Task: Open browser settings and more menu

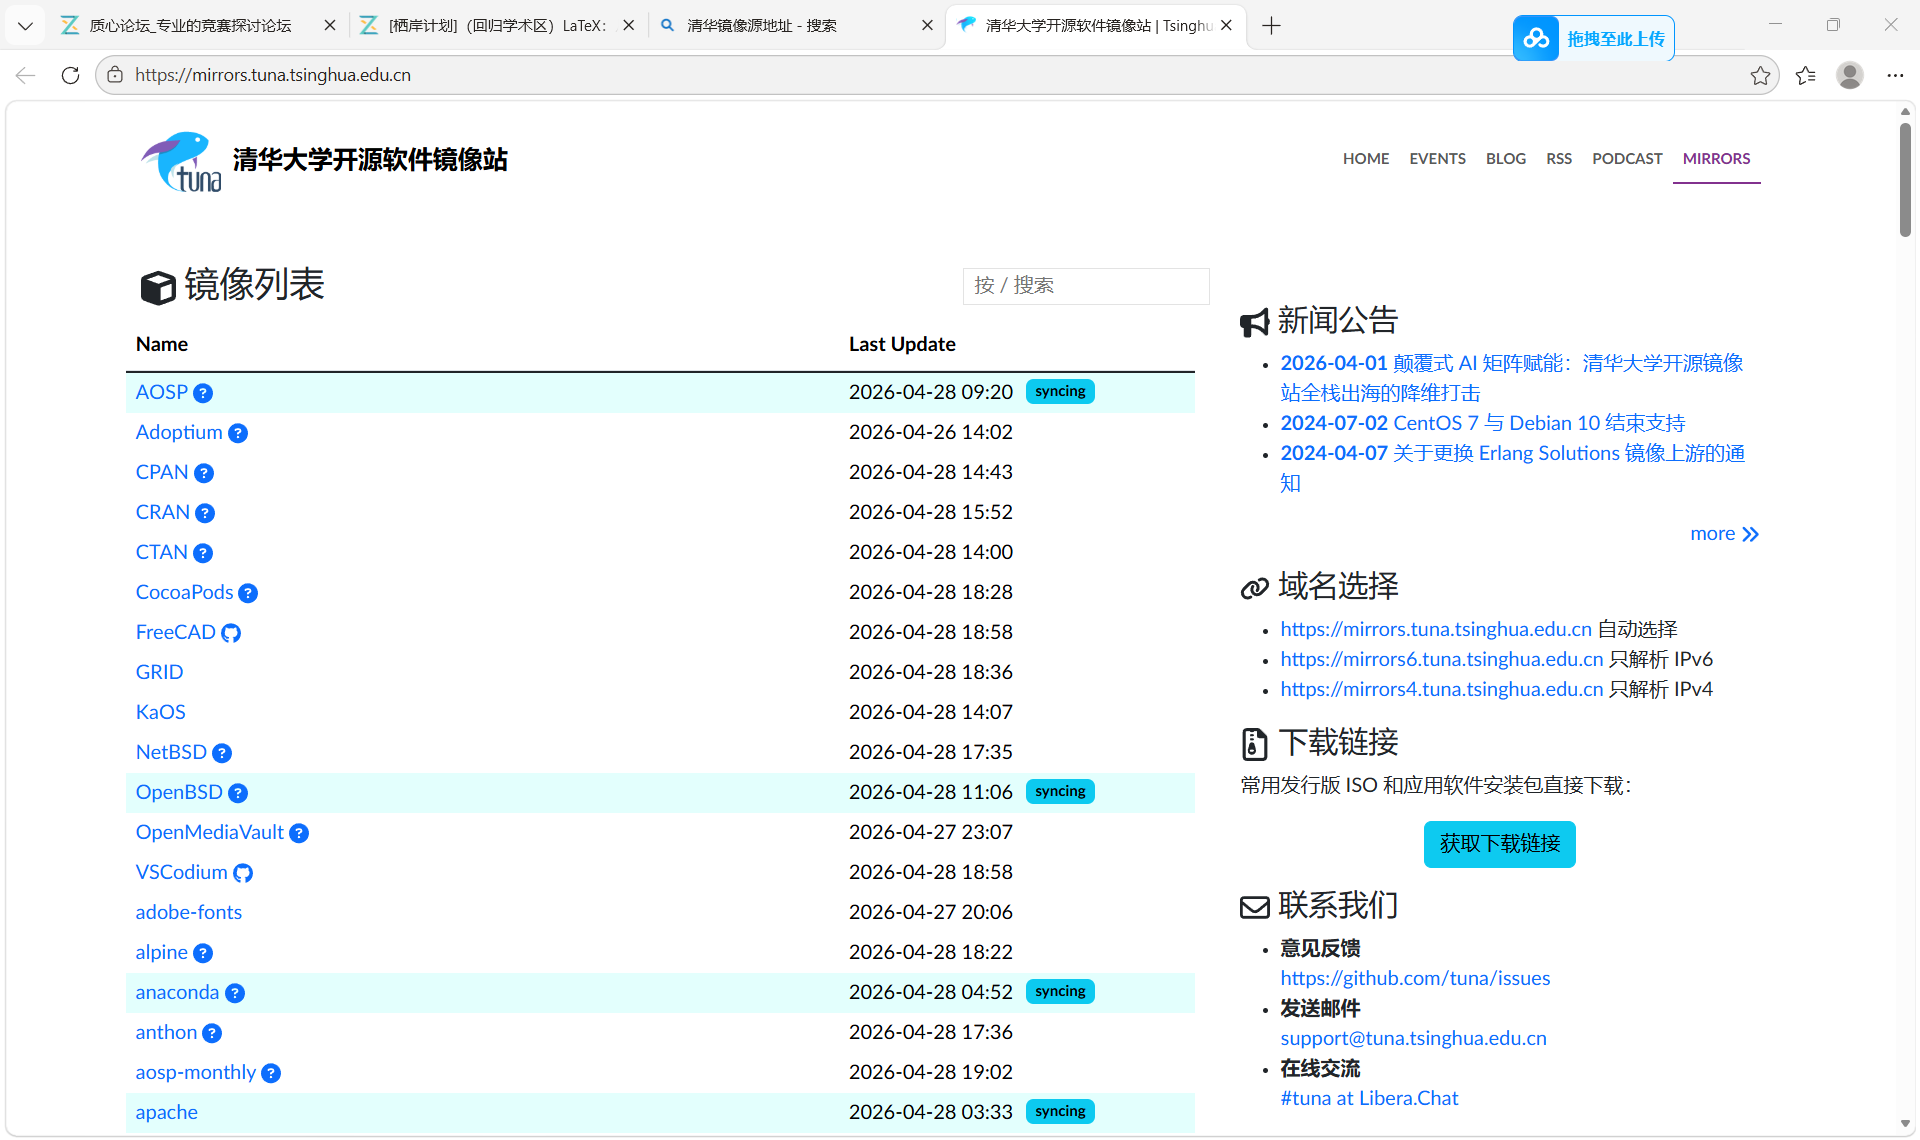Action: 1895,76
